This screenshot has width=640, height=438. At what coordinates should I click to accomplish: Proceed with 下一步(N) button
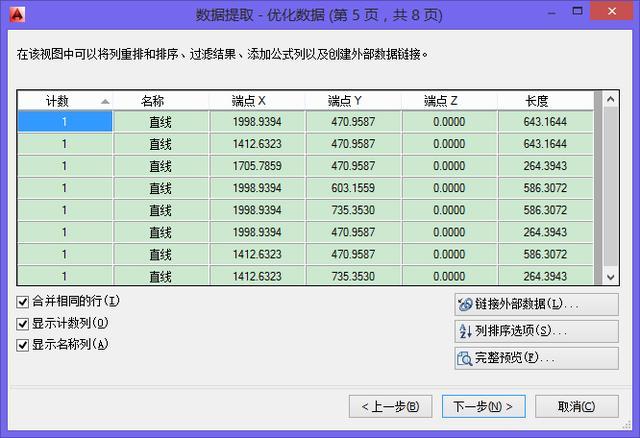(x=484, y=407)
